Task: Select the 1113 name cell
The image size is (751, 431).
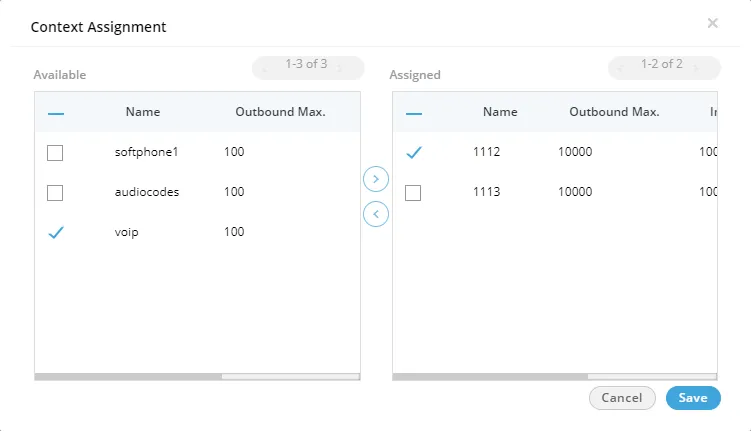Action: [x=487, y=192]
